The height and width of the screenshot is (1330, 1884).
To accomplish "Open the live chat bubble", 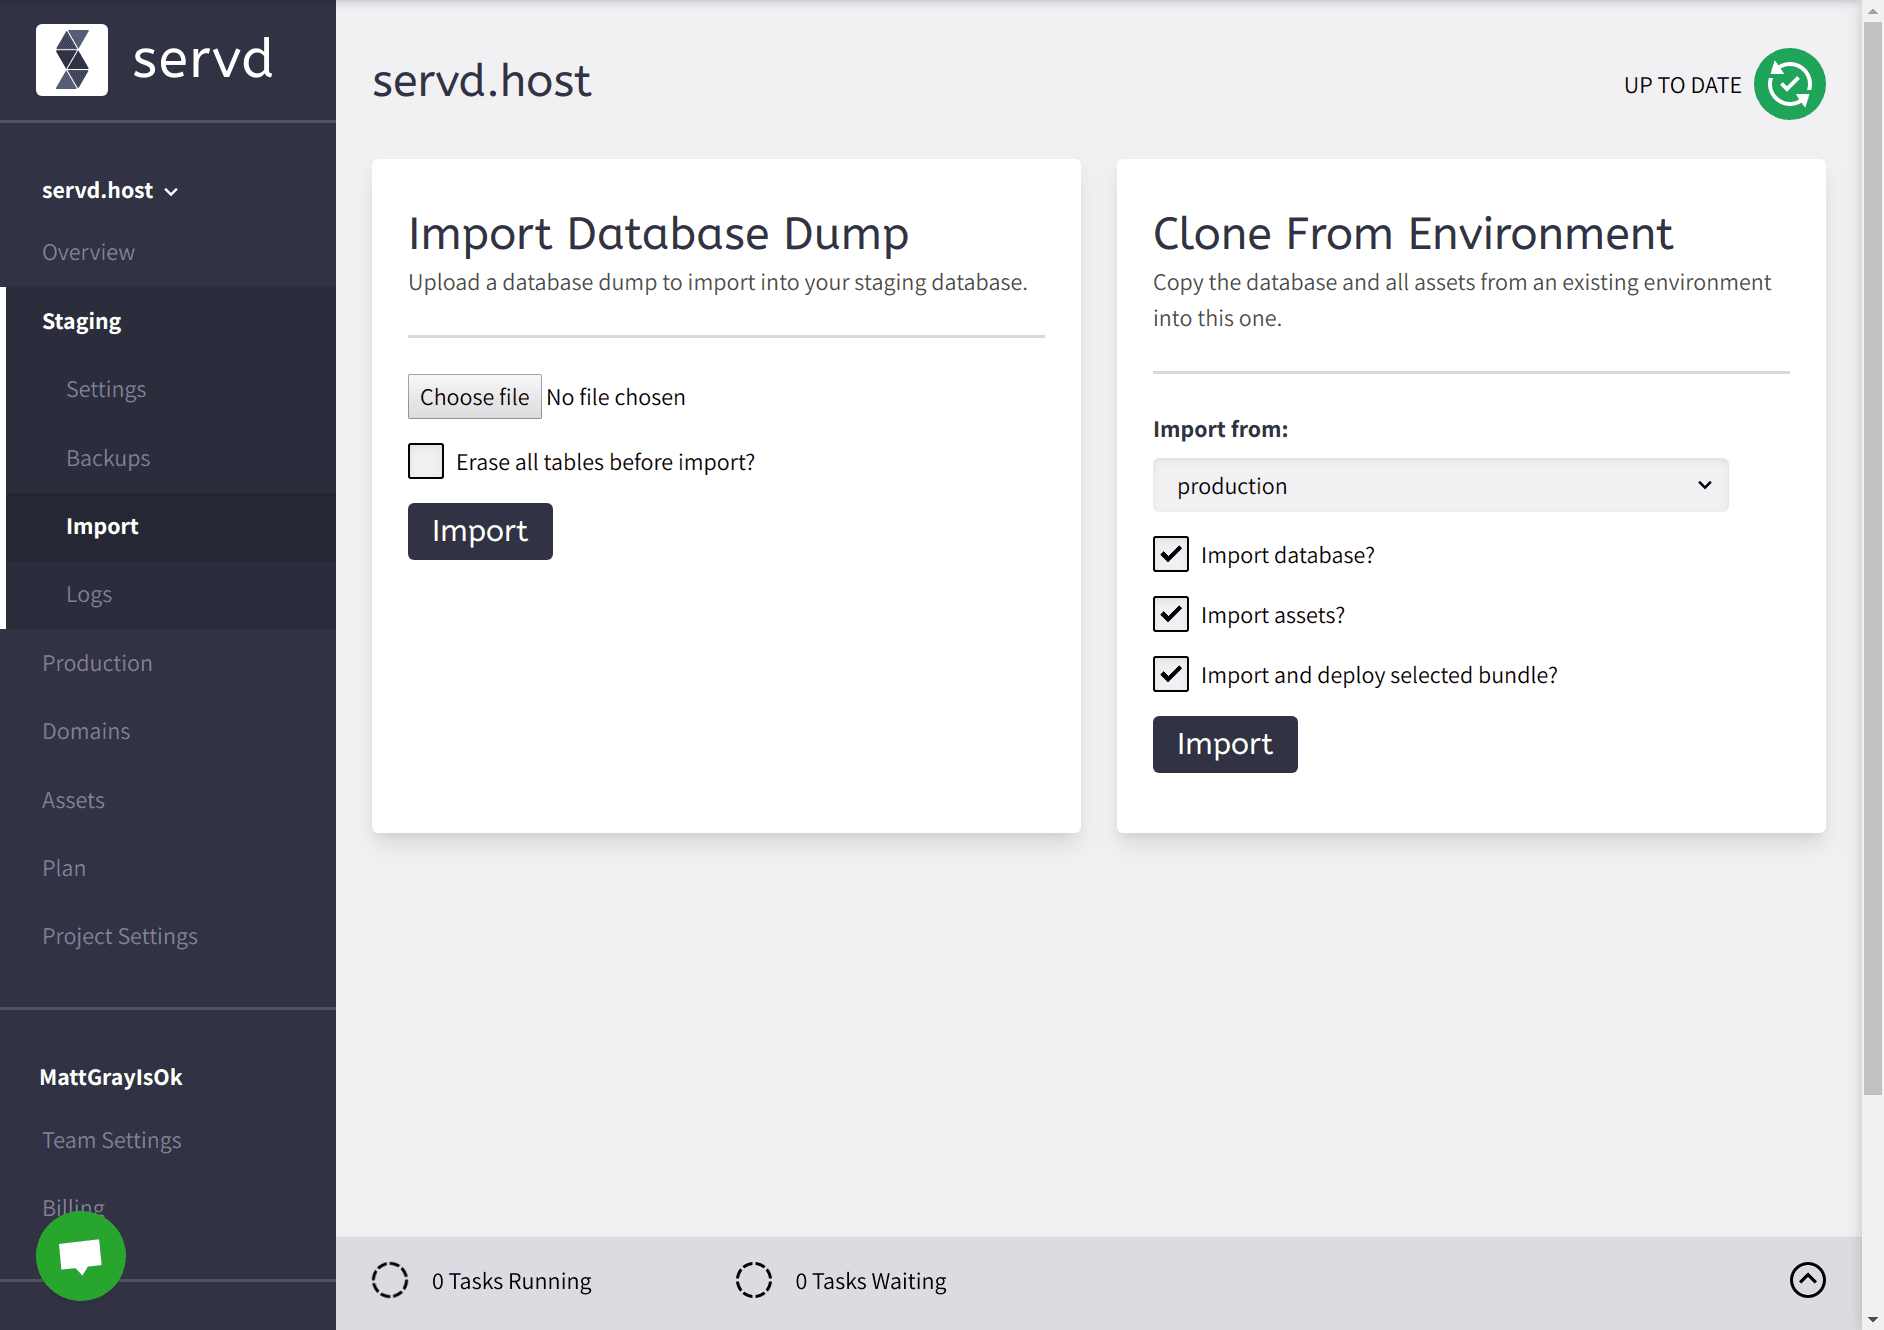I will [x=81, y=1256].
